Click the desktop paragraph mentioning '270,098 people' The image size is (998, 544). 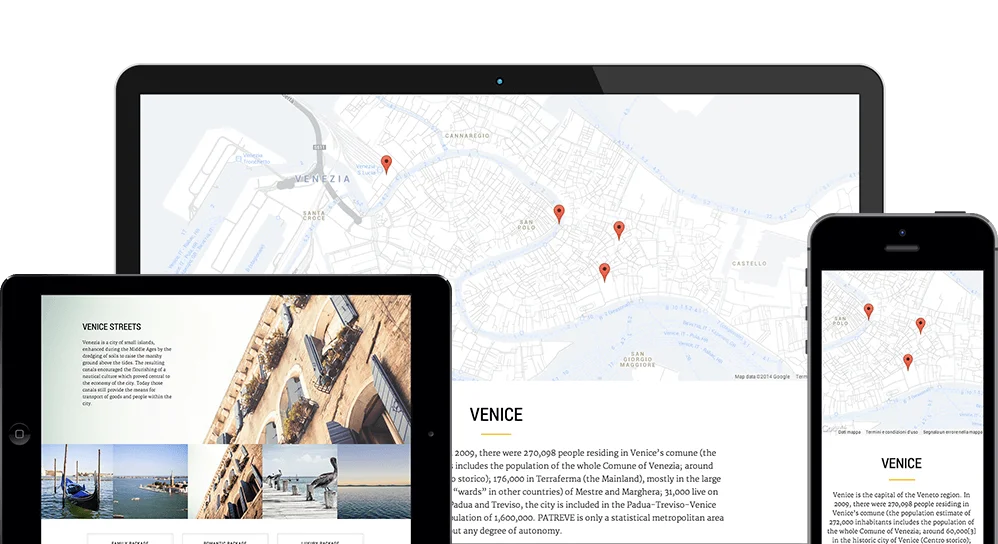pyautogui.click(x=586, y=491)
